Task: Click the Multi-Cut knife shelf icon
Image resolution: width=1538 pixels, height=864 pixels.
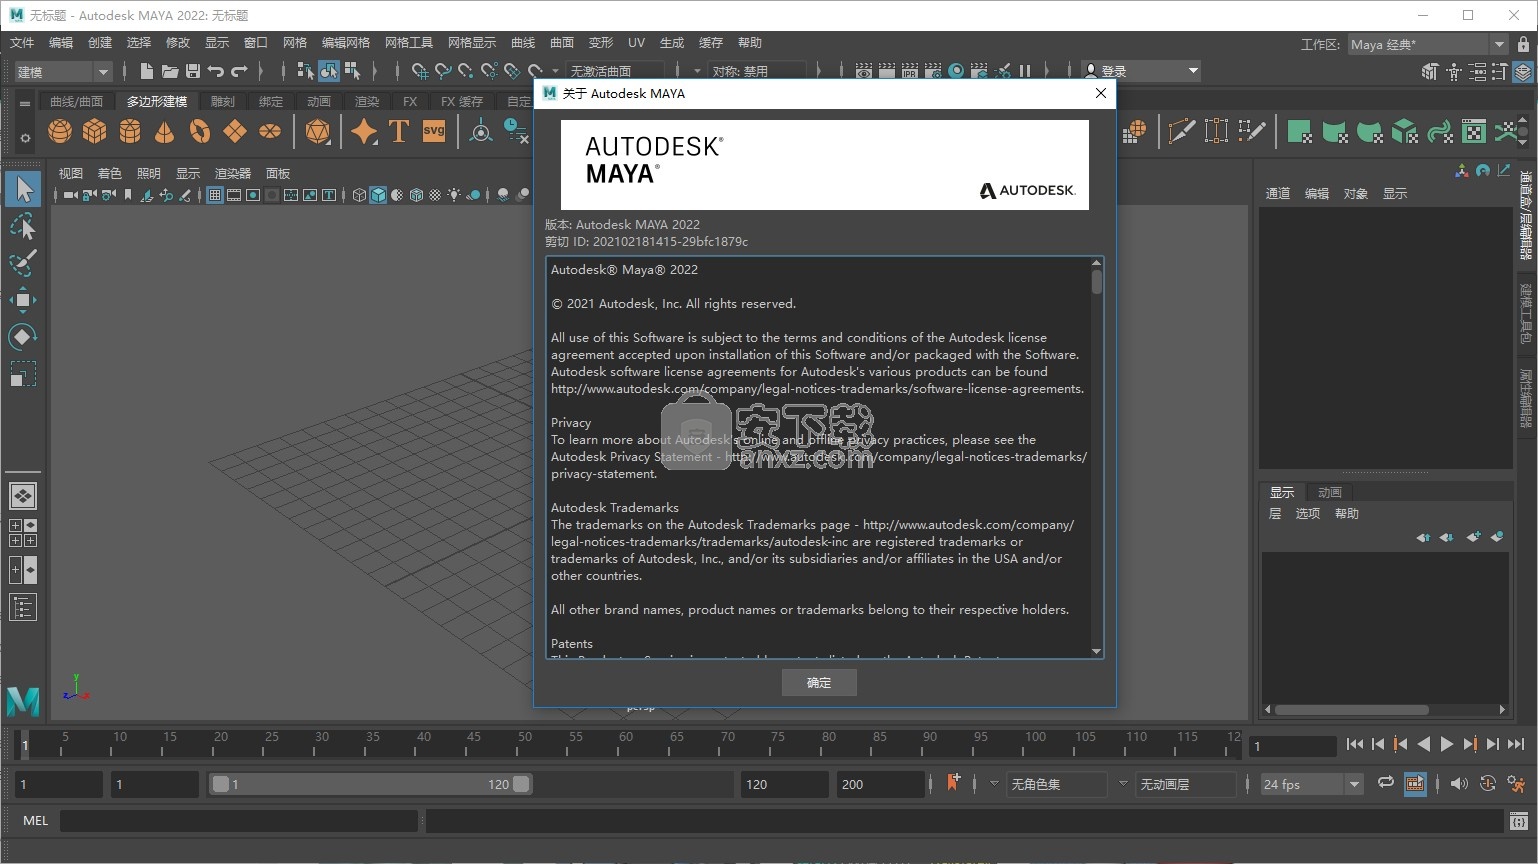Action: (x=1181, y=131)
